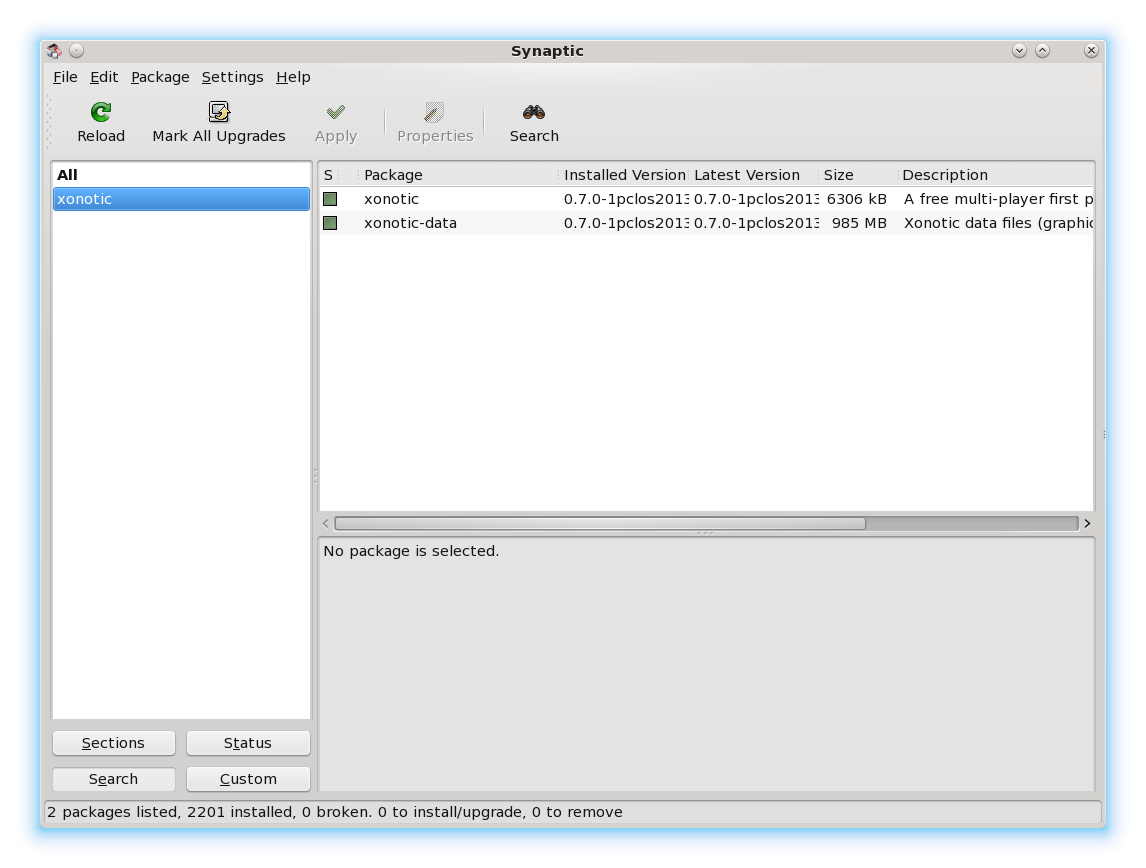Sort by the Description column header
Image resolution: width=1146 pixels, height=868 pixels.
click(x=995, y=175)
